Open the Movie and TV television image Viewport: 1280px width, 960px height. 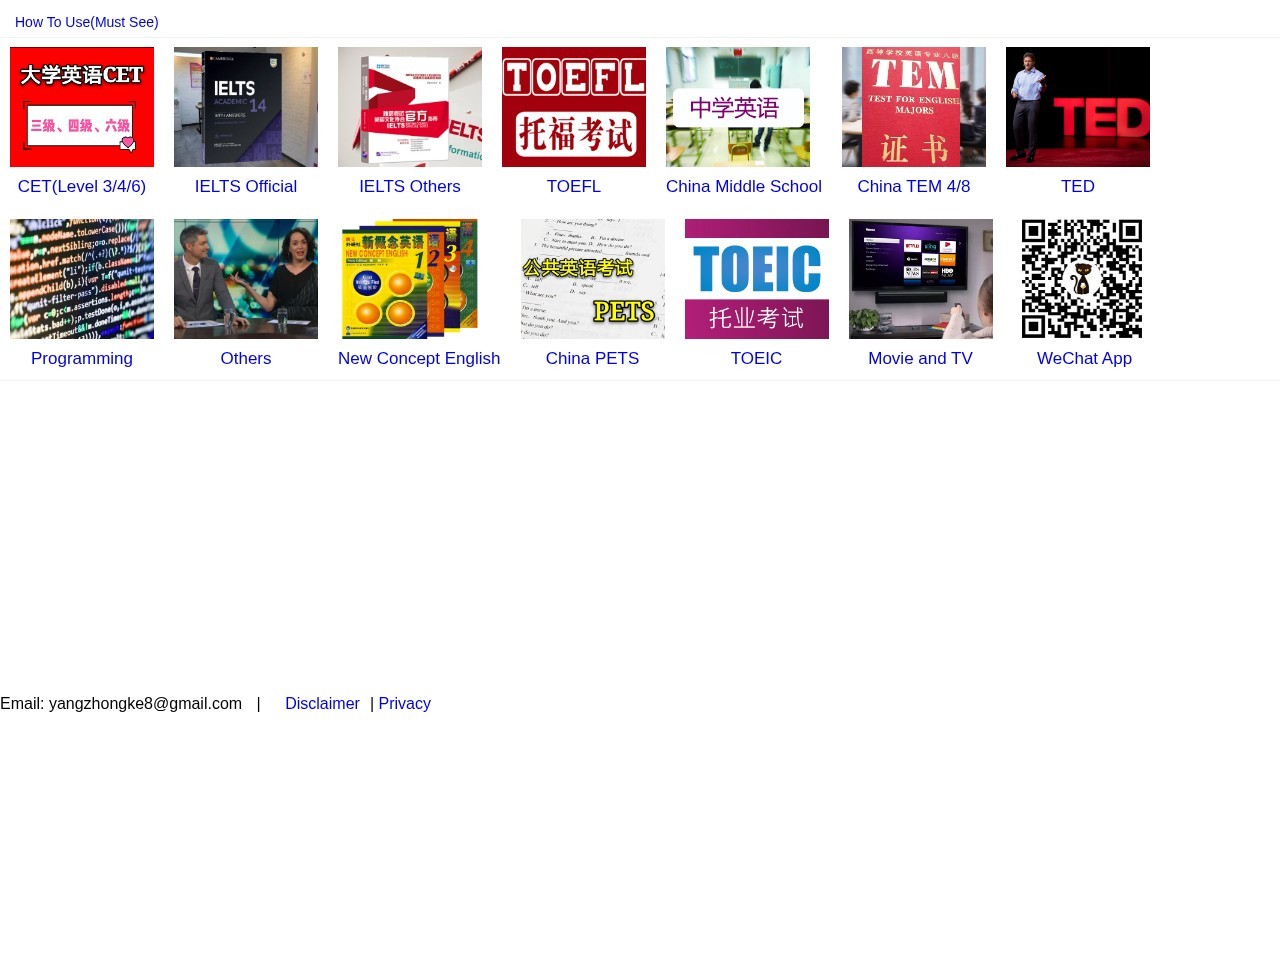(x=921, y=279)
